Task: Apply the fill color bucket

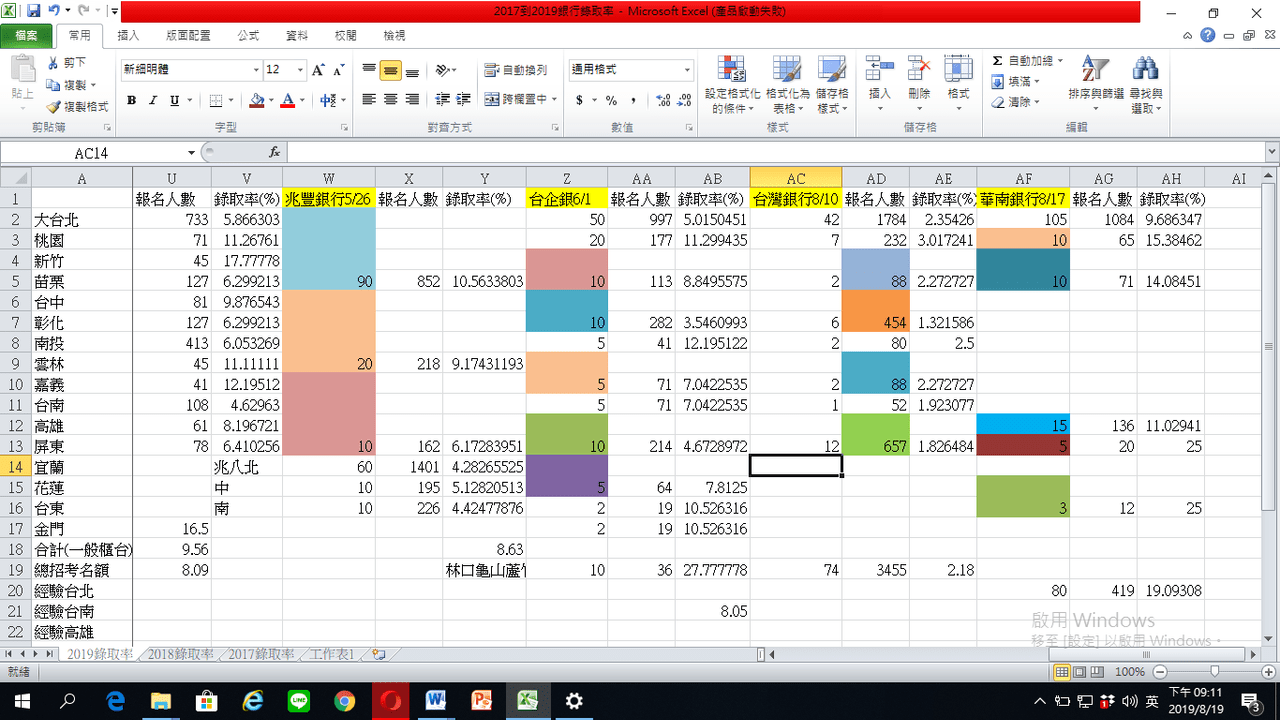Action: [x=257, y=100]
